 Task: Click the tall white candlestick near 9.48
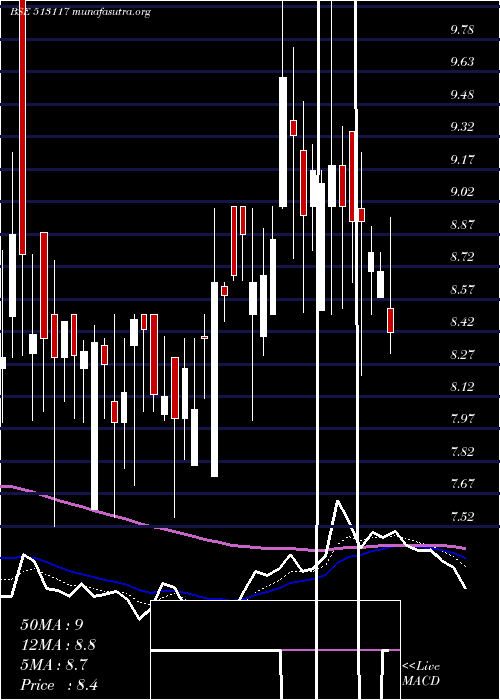pyautogui.click(x=283, y=142)
